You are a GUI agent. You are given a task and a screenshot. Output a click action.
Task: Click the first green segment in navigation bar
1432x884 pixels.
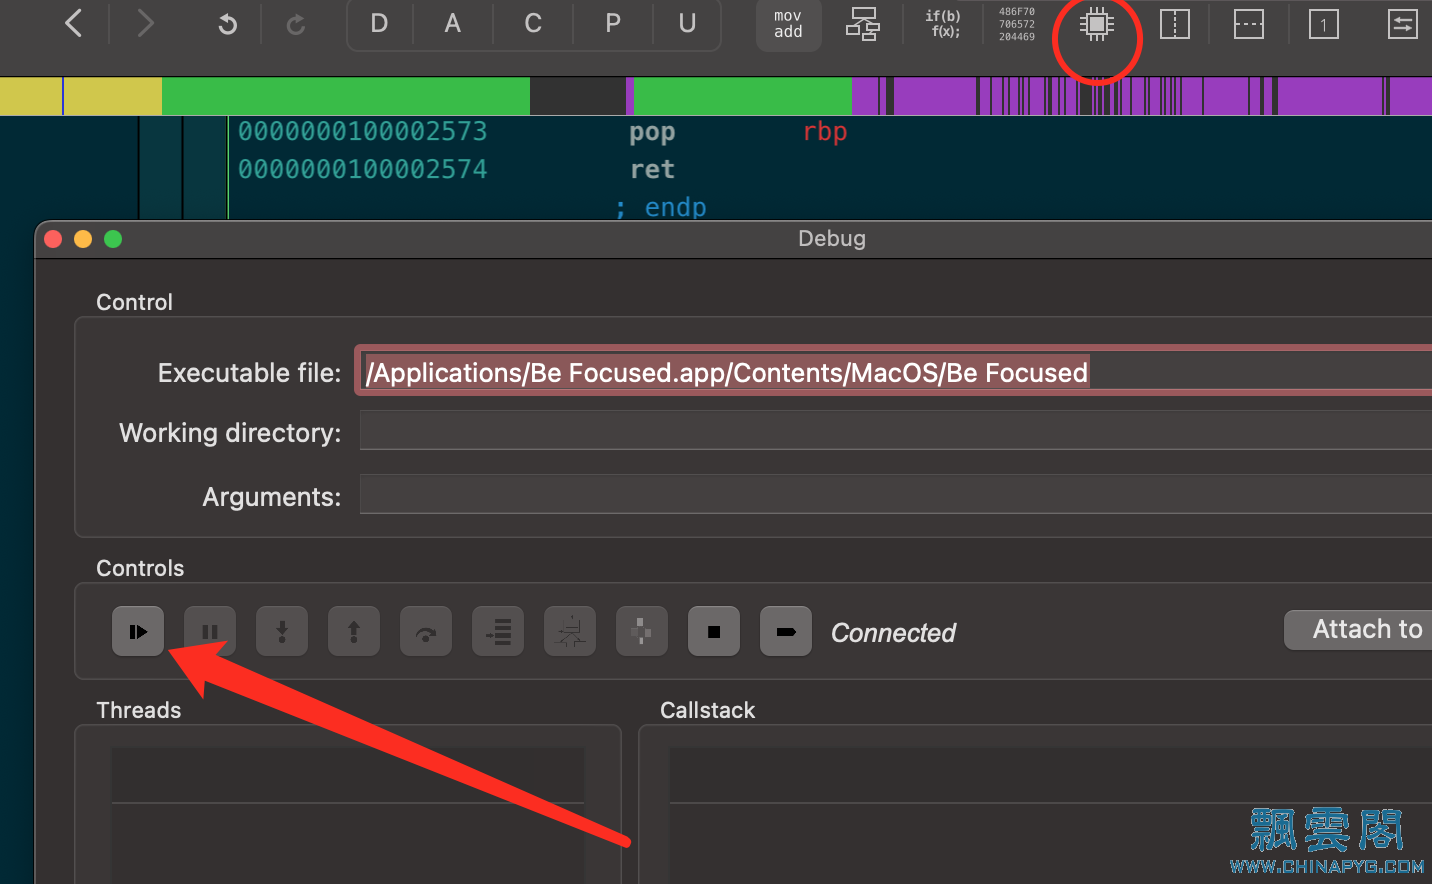(x=345, y=96)
